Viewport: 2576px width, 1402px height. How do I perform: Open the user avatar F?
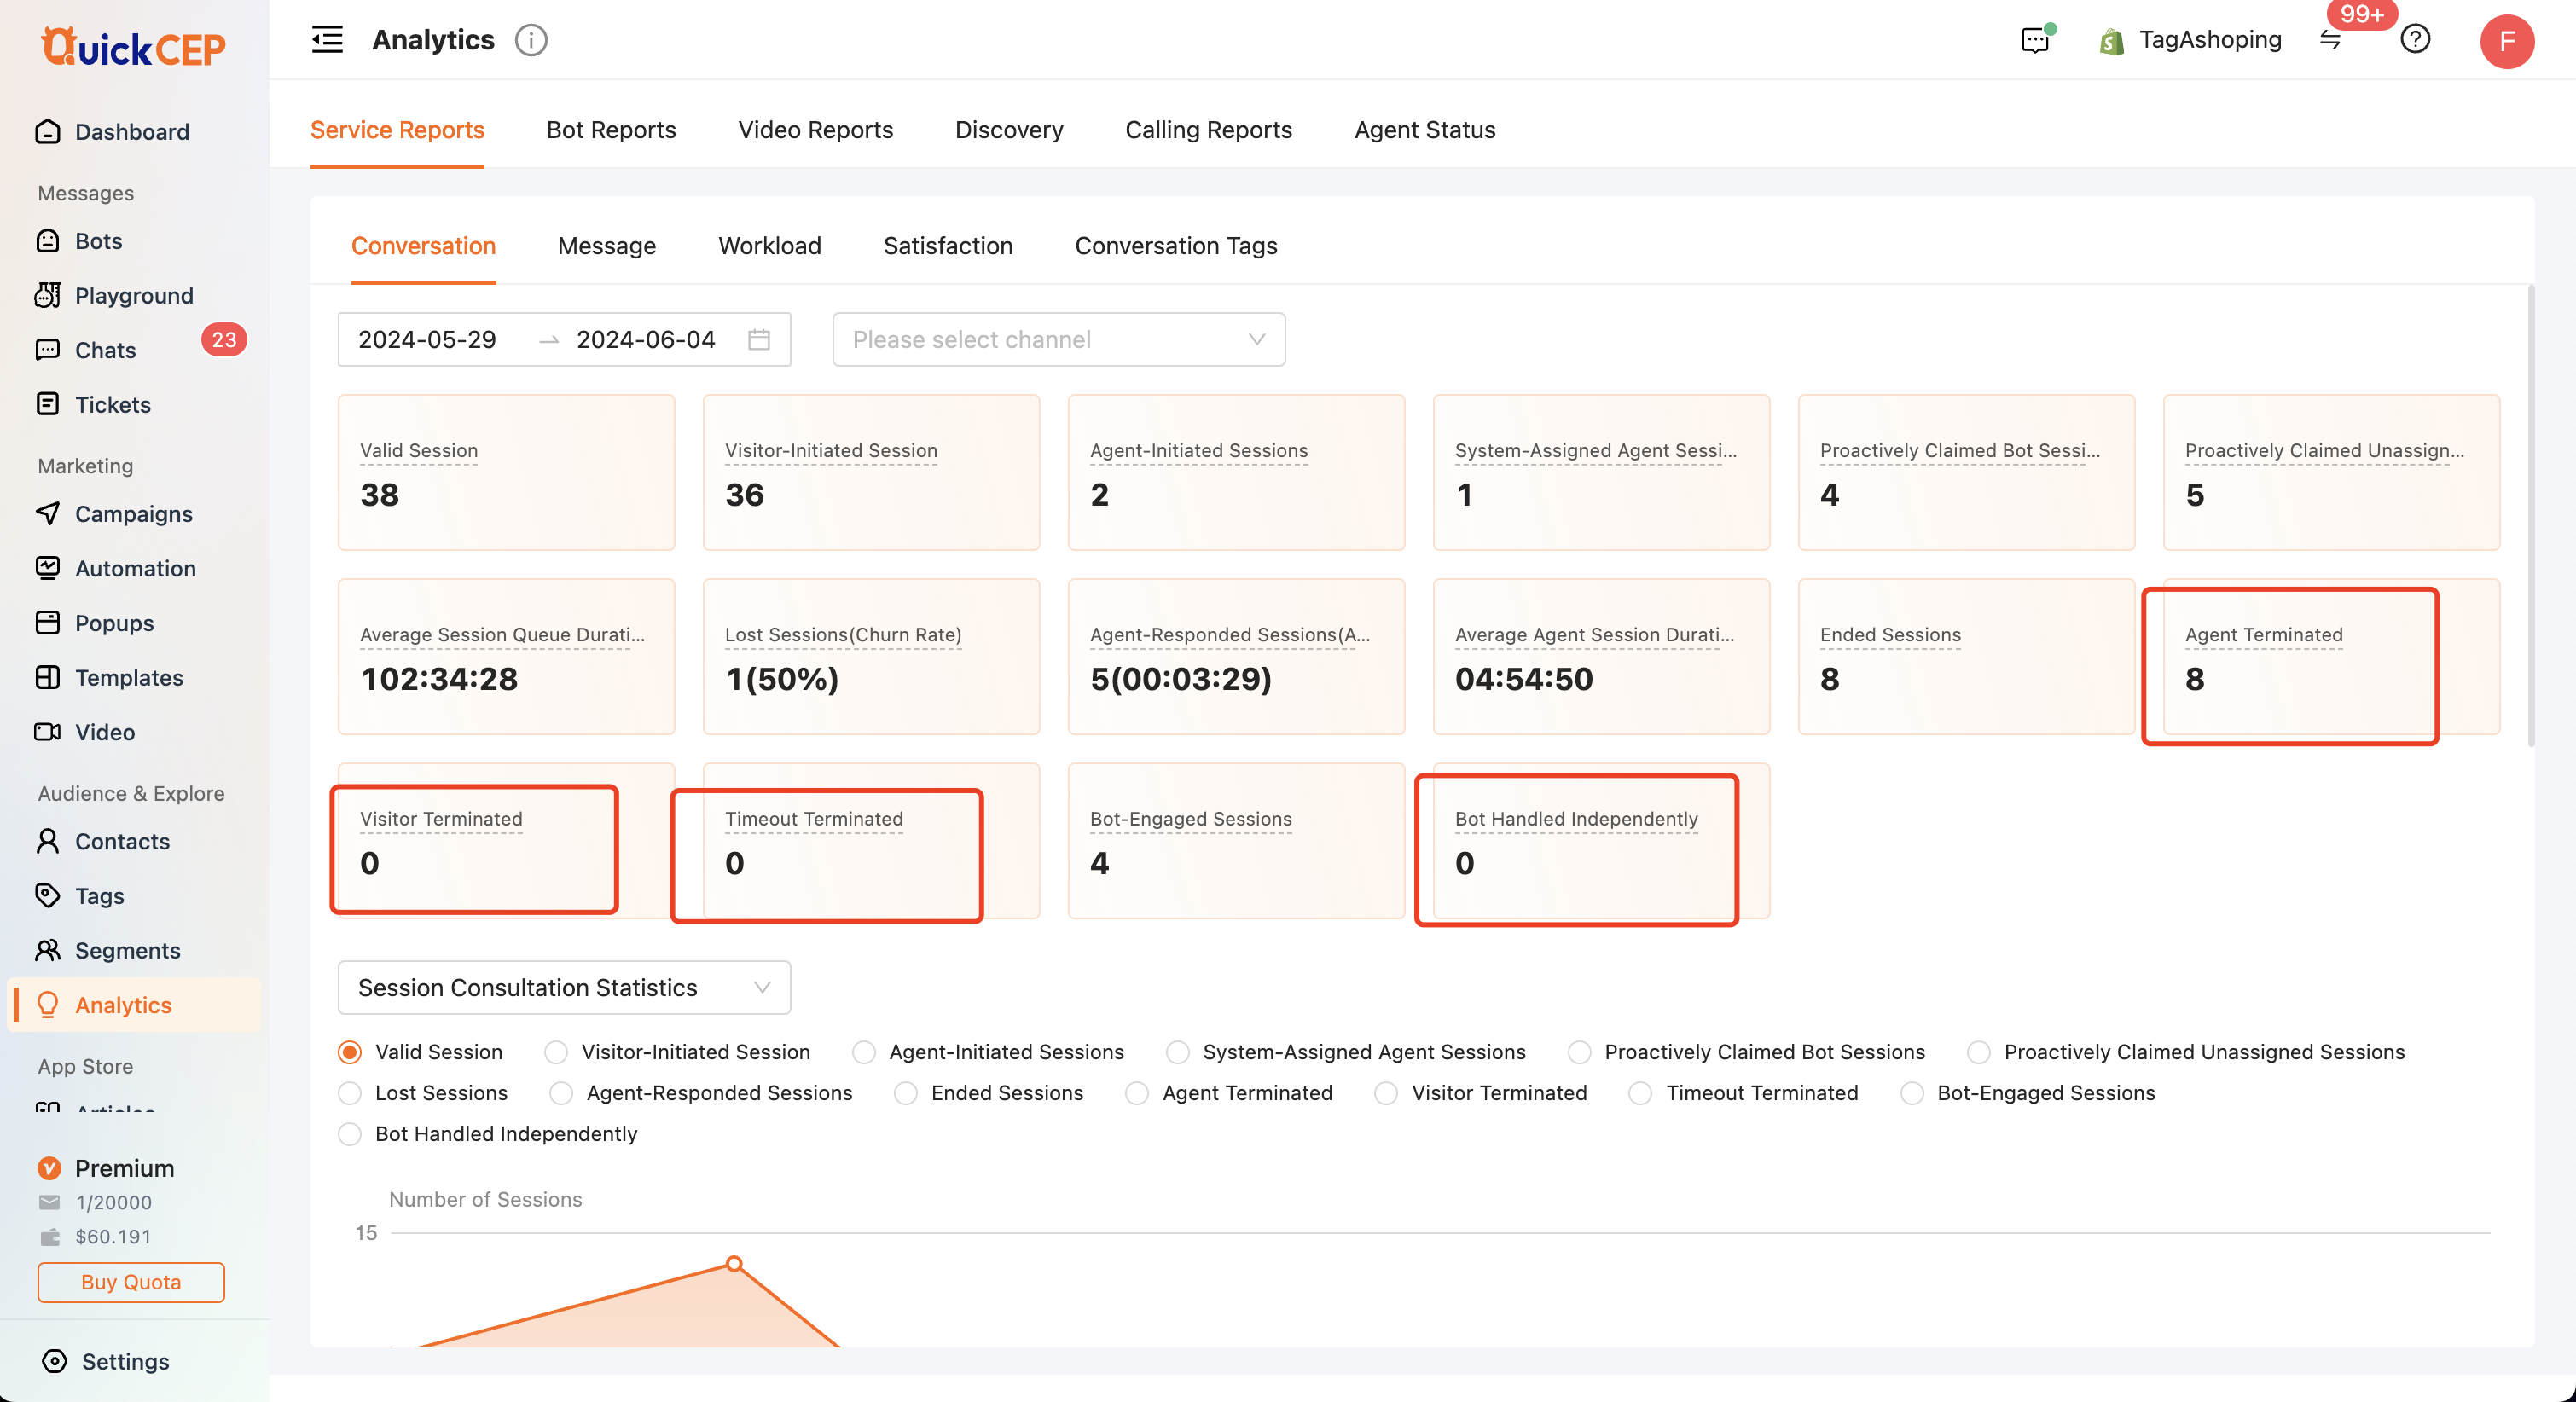[2506, 41]
